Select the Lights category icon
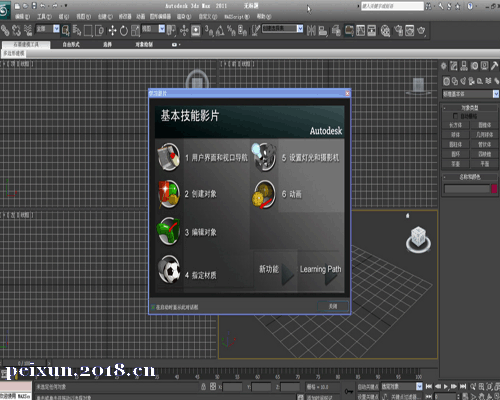500x400 pixels. 463,81
